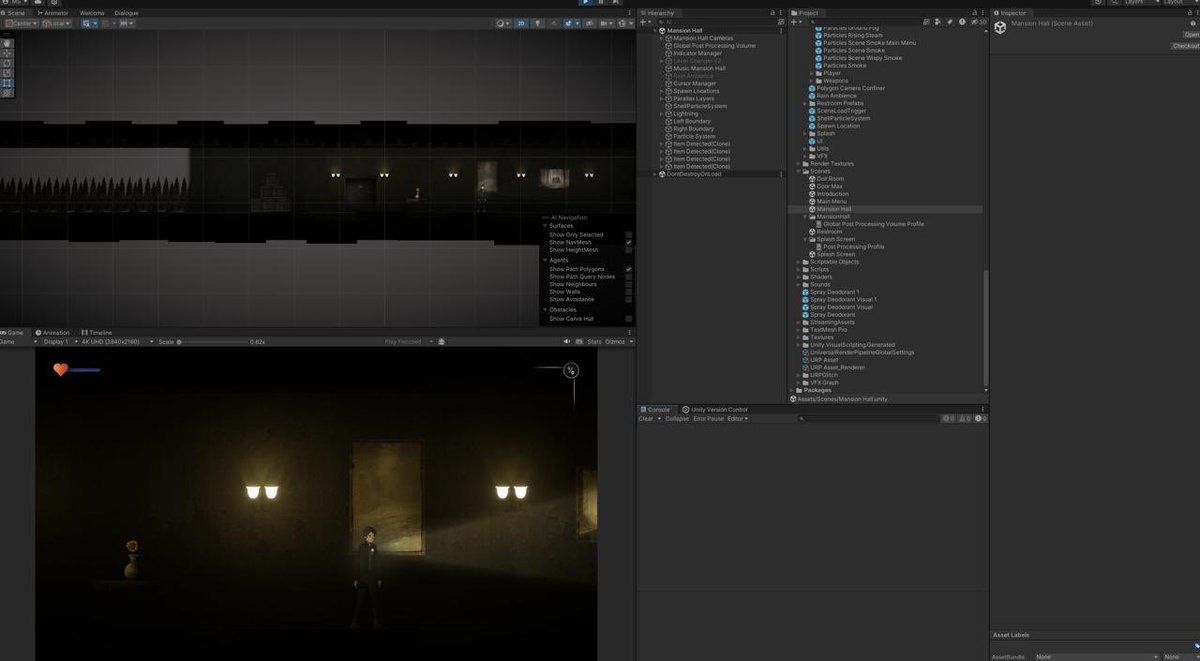Screen dimensions: 1200x661
Task: Enable Show Carve Hull checkbox
Action: tap(628, 318)
